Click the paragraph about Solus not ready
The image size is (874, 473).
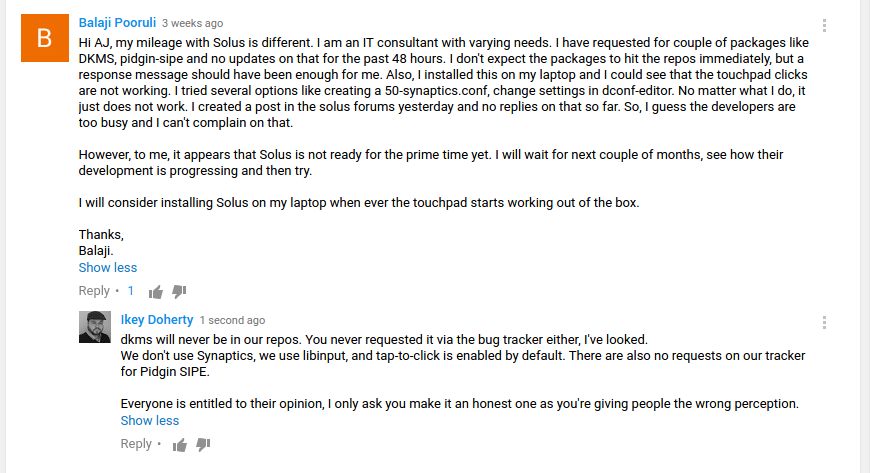point(431,163)
